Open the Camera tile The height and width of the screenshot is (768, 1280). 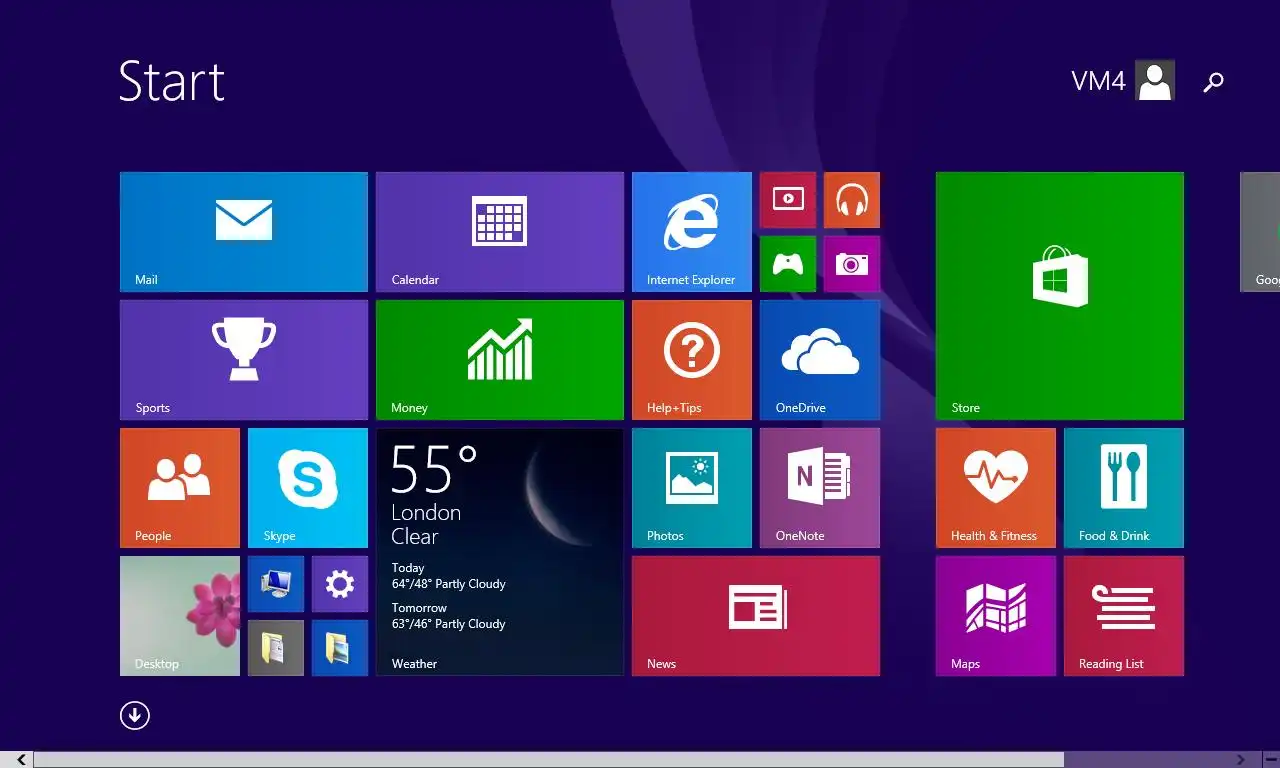pyautogui.click(x=852, y=264)
